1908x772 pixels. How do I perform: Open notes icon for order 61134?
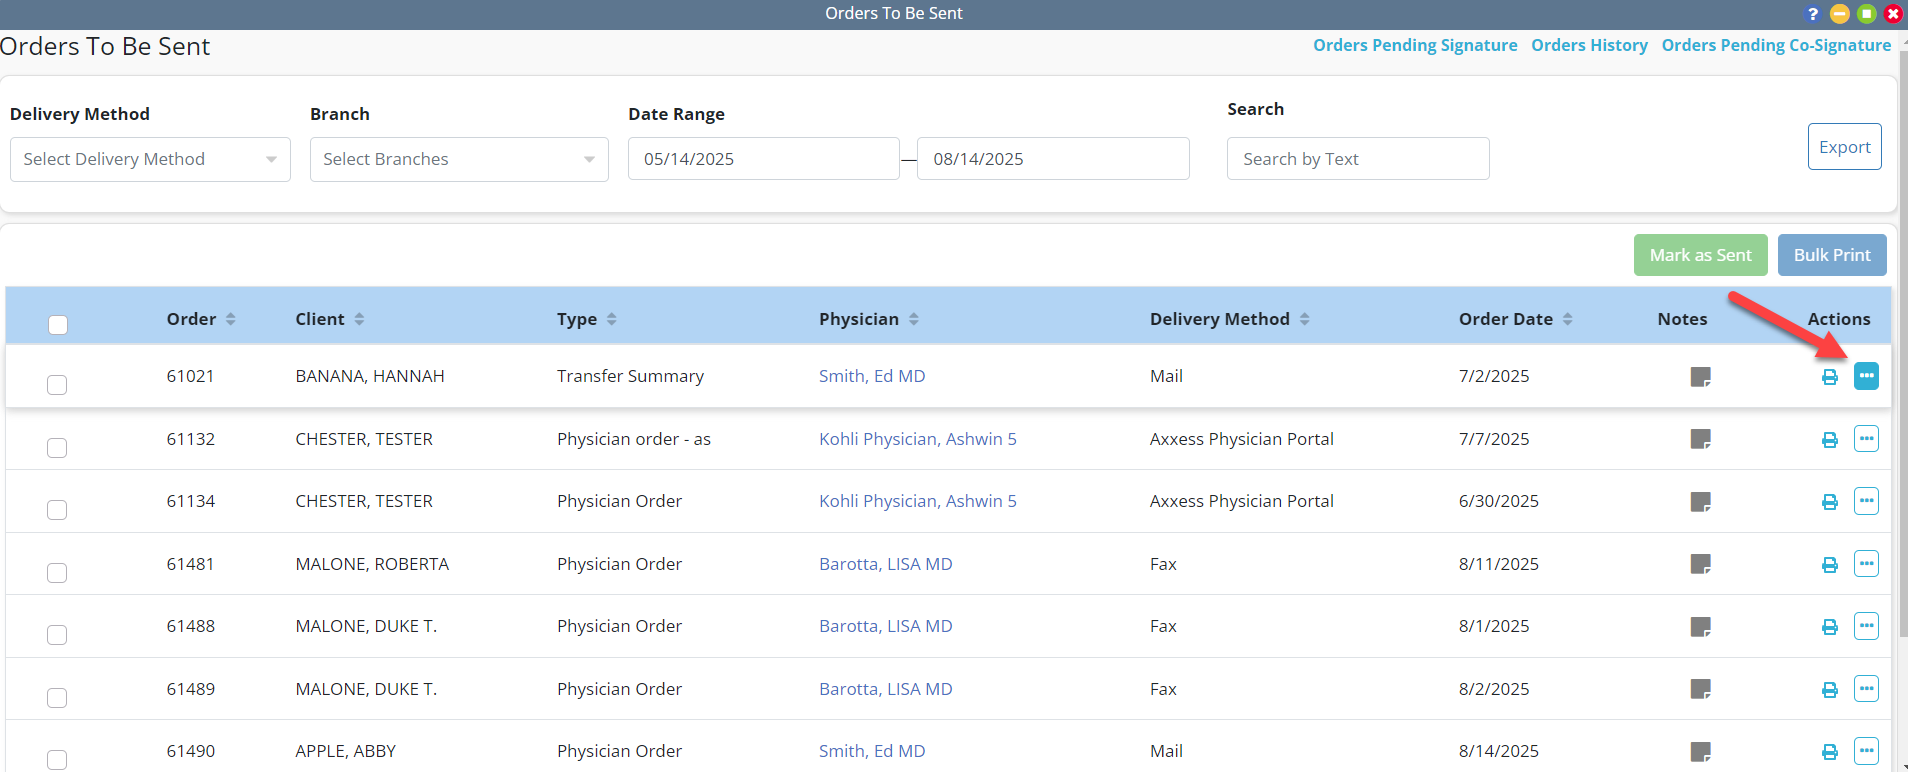click(x=1700, y=501)
